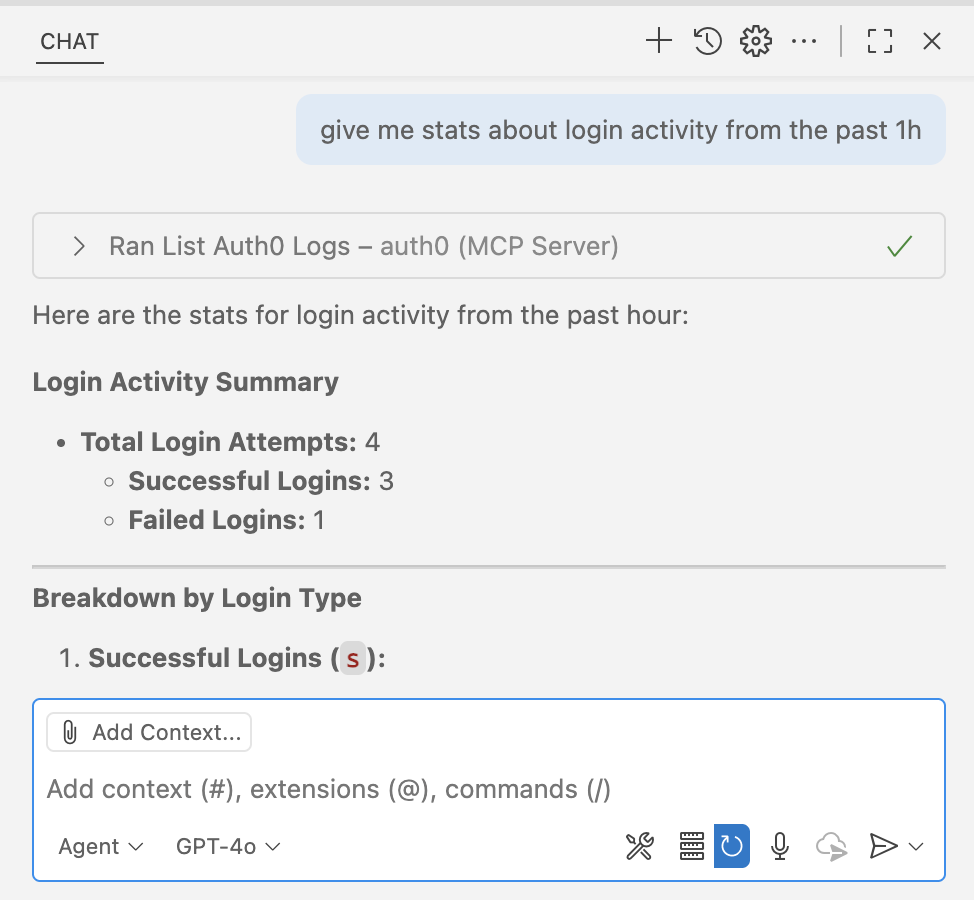Start a new chat with plus icon
The height and width of the screenshot is (900, 974).
pos(658,42)
